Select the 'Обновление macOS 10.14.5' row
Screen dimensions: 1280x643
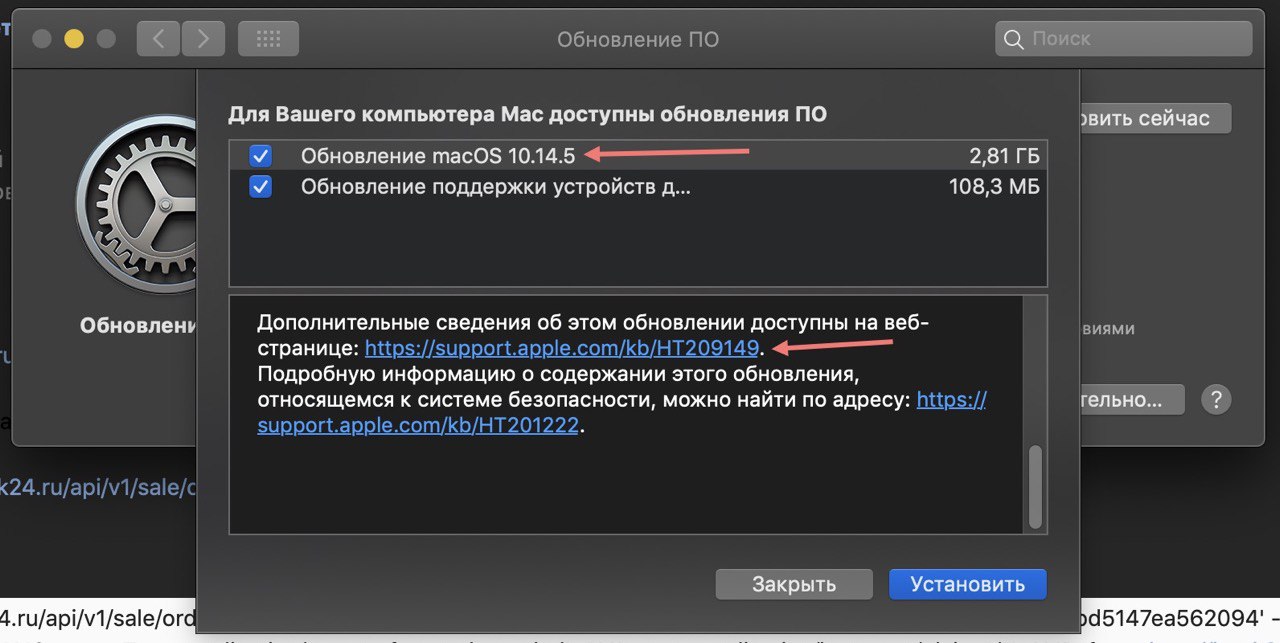point(638,156)
